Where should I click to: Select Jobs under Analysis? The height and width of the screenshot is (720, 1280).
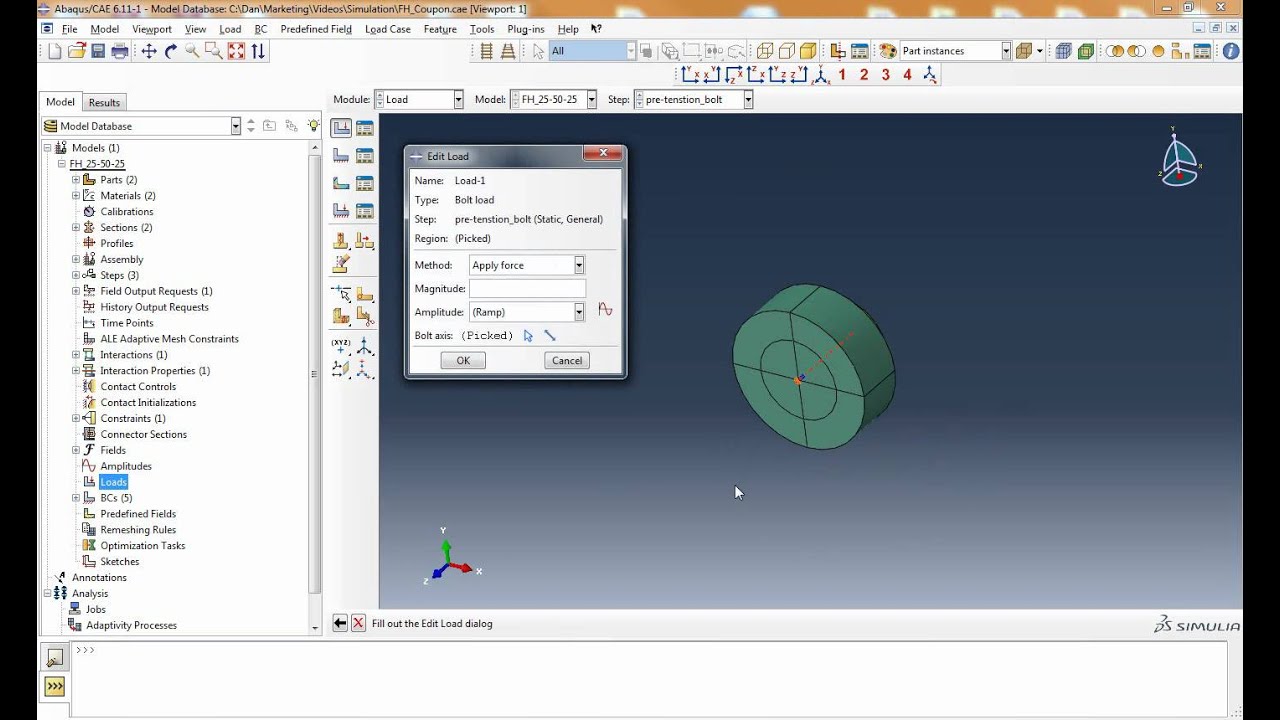tap(96, 609)
